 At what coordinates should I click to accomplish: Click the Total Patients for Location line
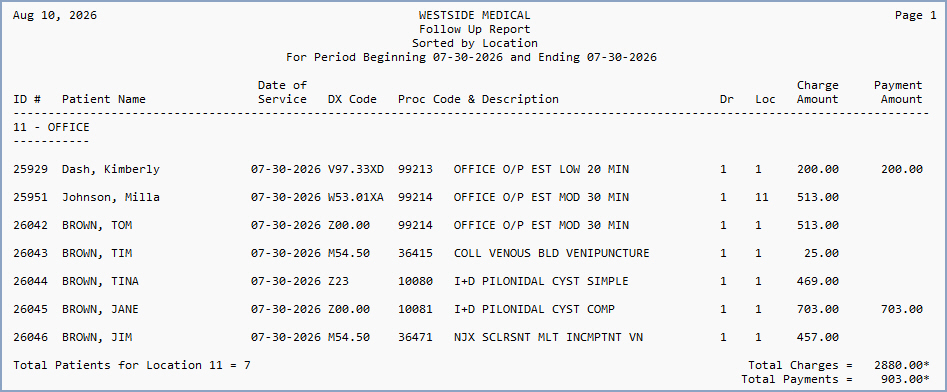tap(132, 365)
